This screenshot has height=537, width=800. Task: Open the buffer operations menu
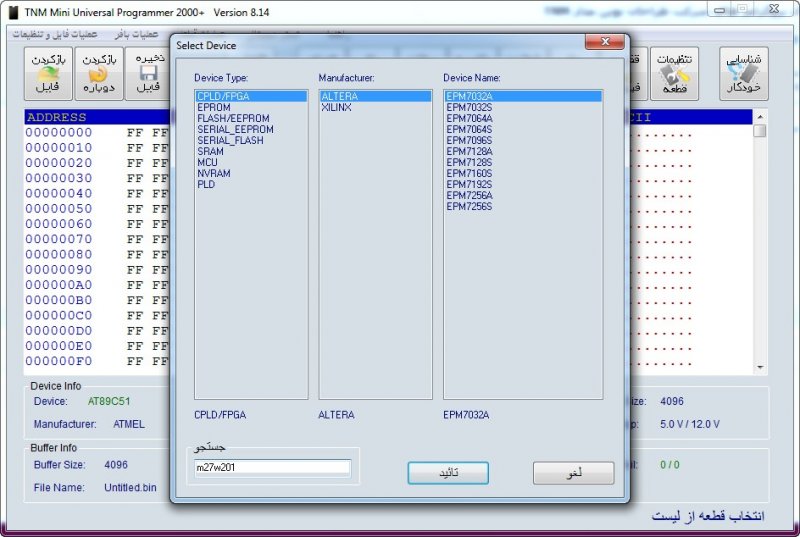136,34
